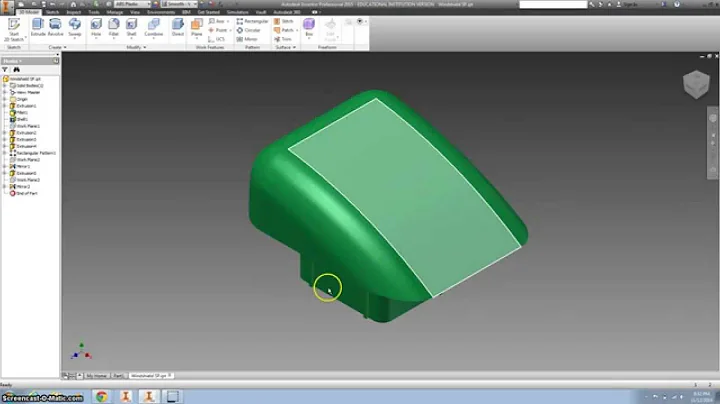
Task: Switch to the 3D Model ribbon tab
Action: [x=28, y=12]
